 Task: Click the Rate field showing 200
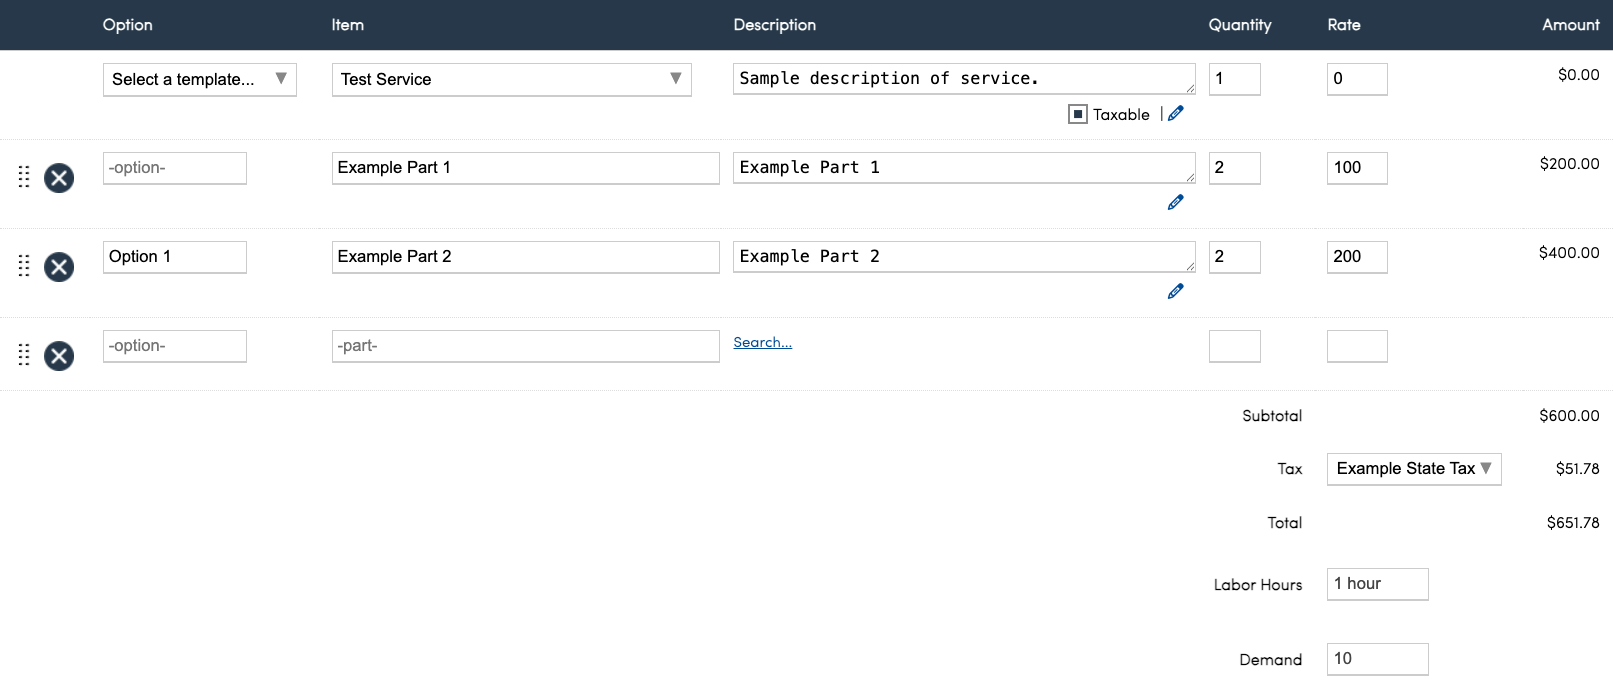tap(1356, 257)
